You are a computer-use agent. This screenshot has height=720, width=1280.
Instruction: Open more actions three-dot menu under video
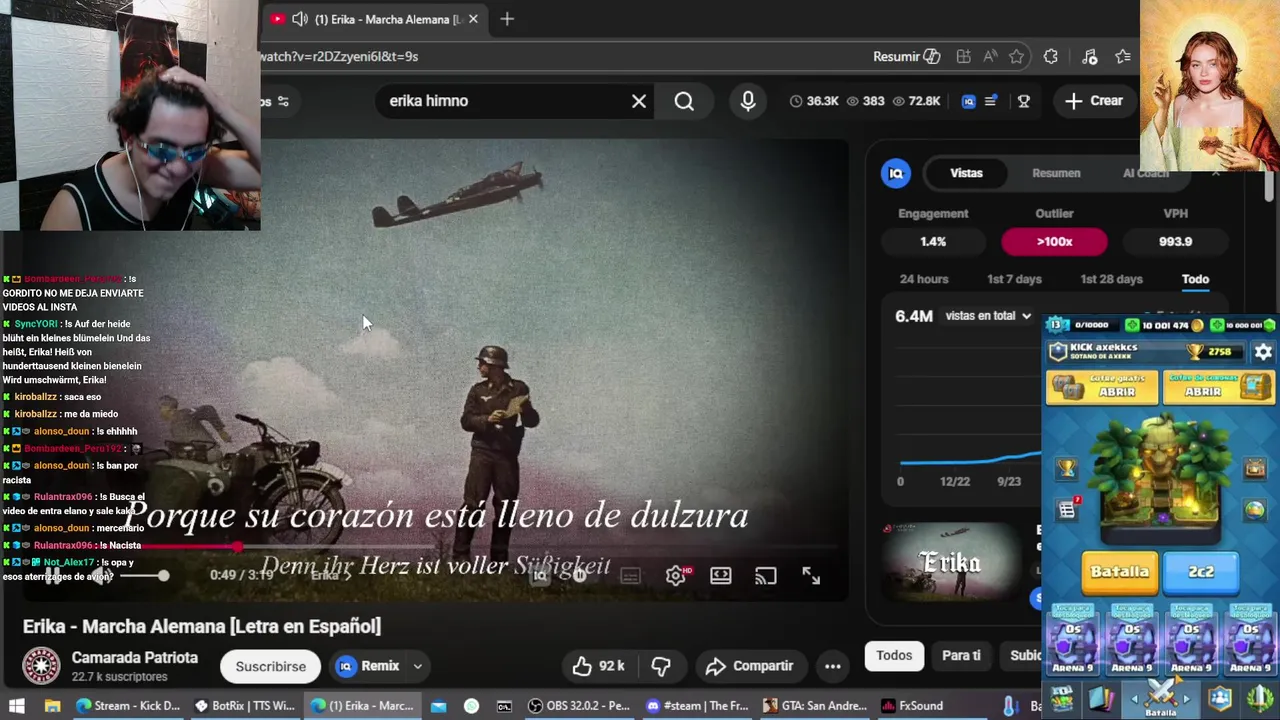(833, 666)
